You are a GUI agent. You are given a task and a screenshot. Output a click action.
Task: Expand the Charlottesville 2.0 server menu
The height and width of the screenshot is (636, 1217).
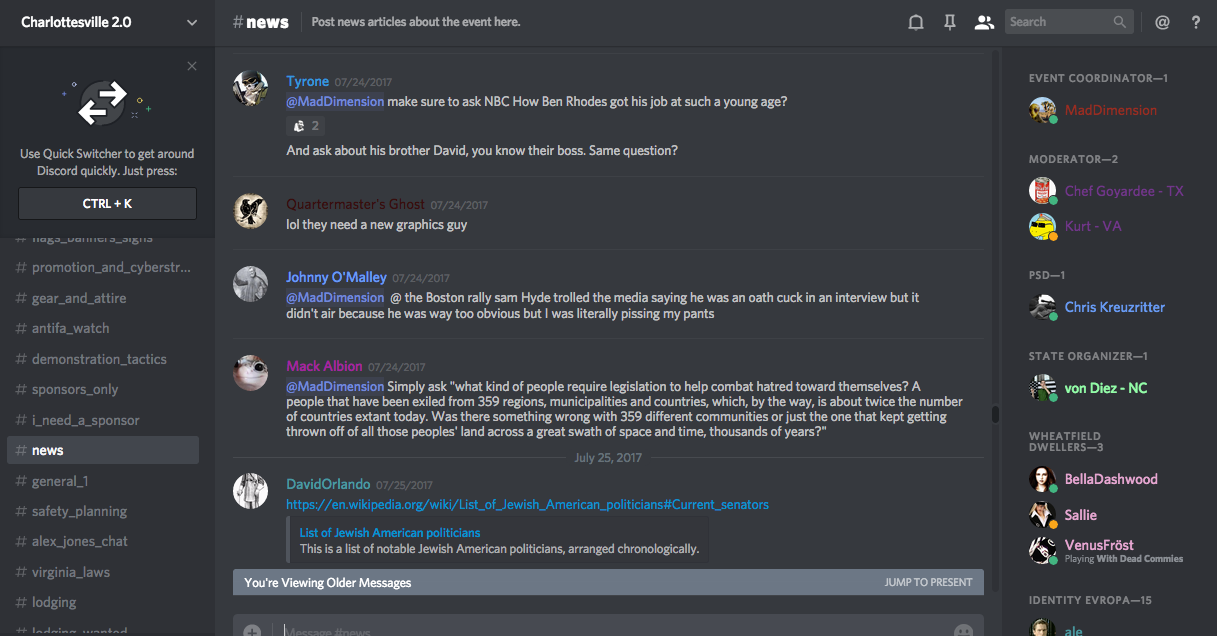tap(192, 22)
